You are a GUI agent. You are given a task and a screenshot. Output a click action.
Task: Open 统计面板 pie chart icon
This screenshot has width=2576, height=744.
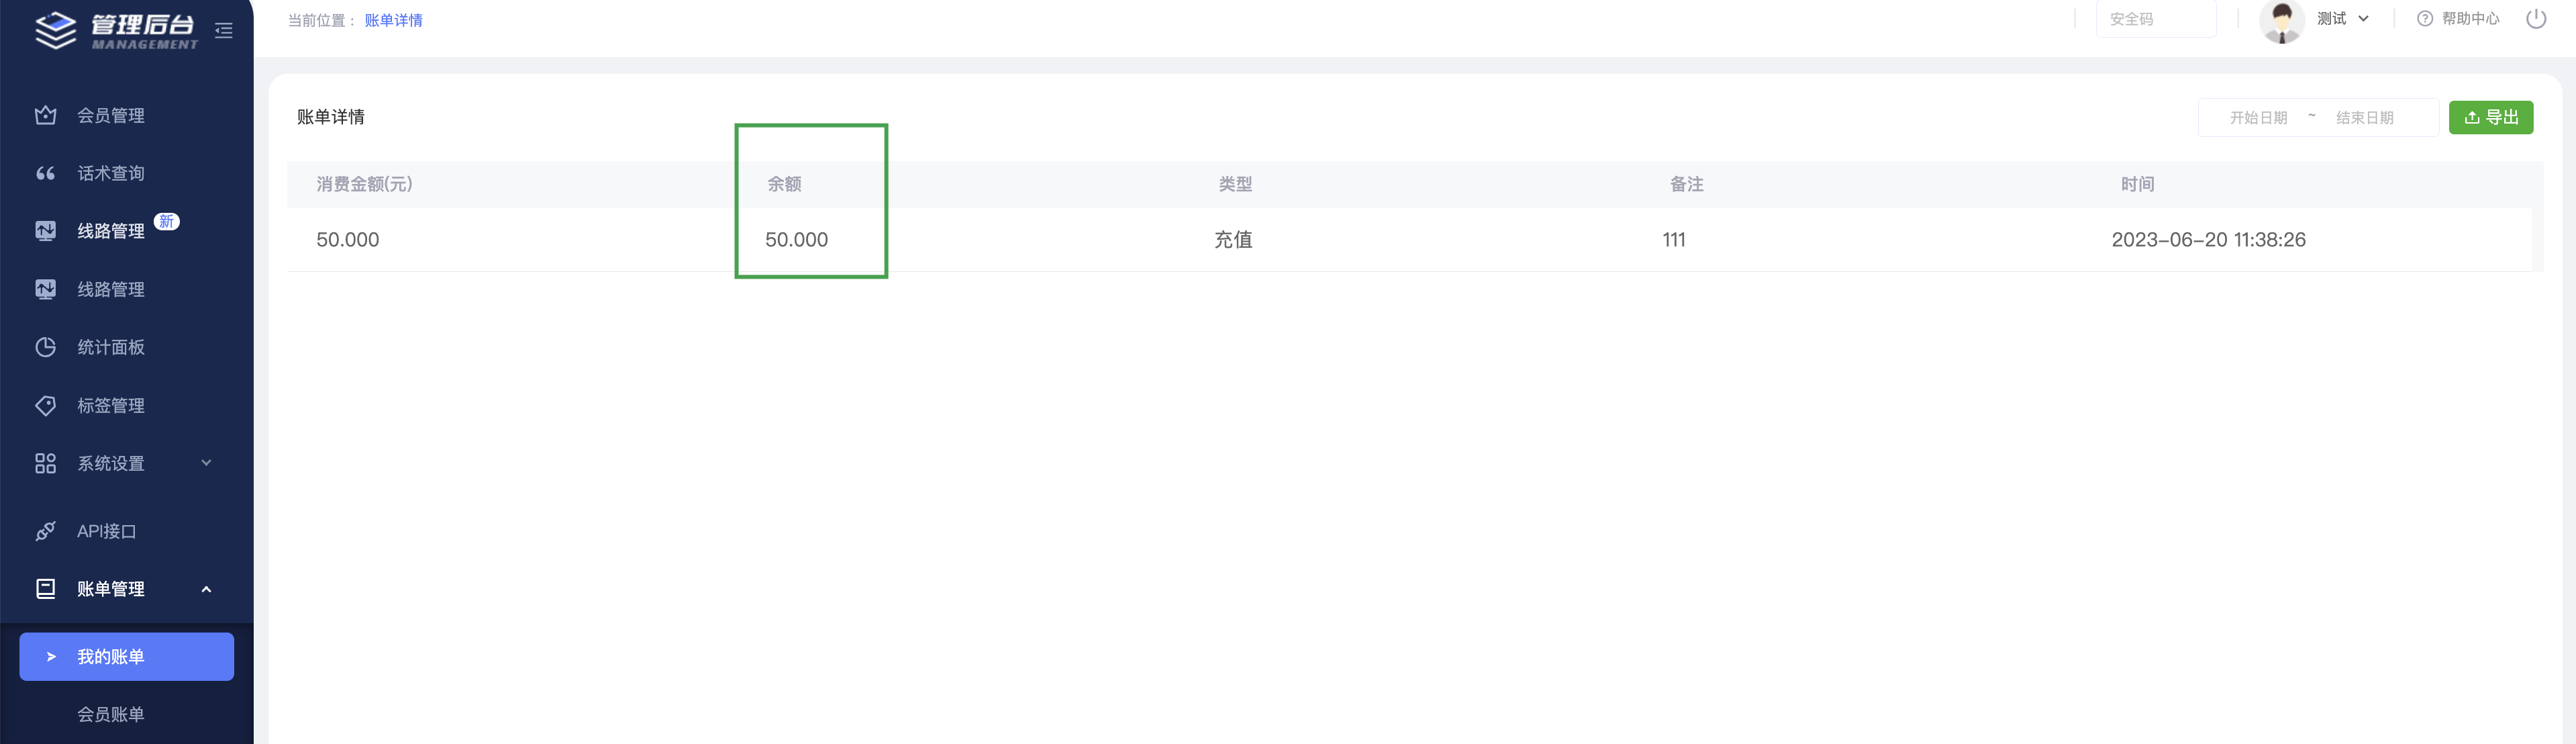[x=45, y=347]
